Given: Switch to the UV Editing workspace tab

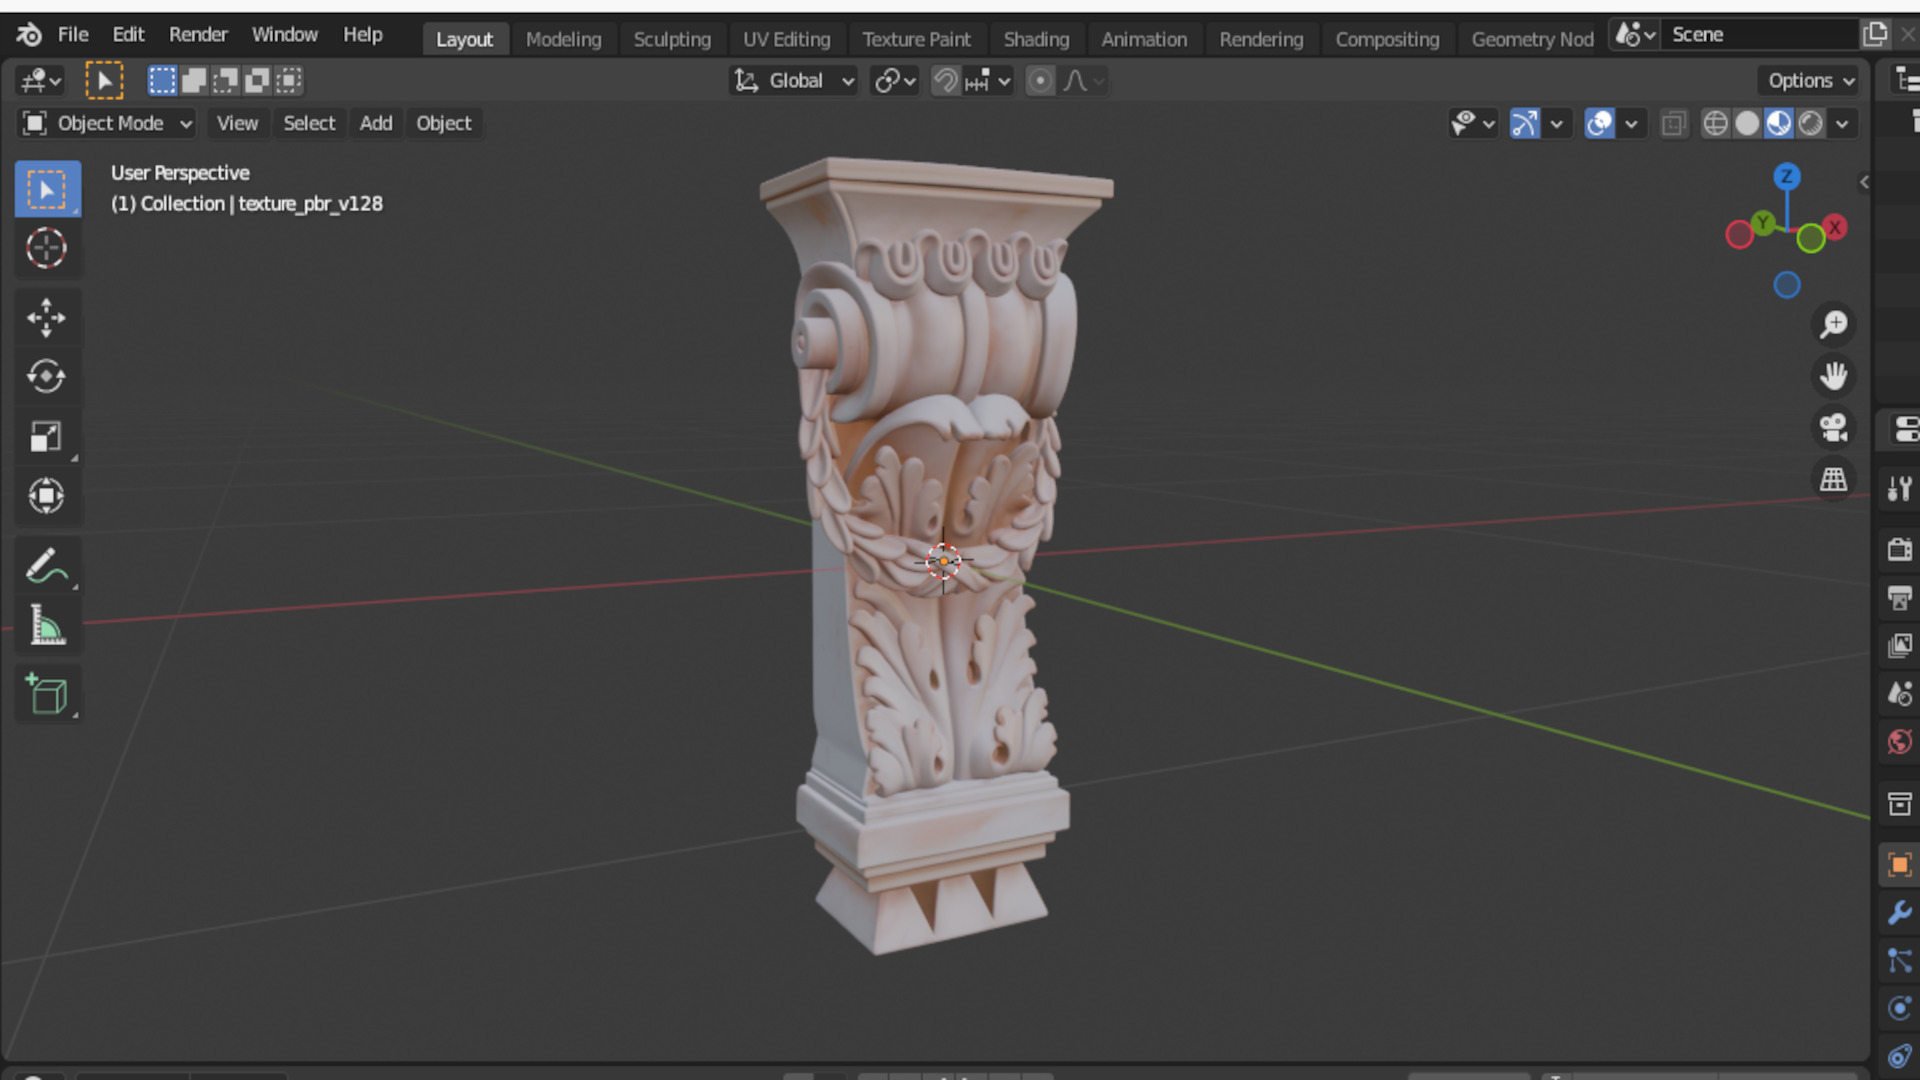Looking at the screenshot, I should tap(787, 39).
